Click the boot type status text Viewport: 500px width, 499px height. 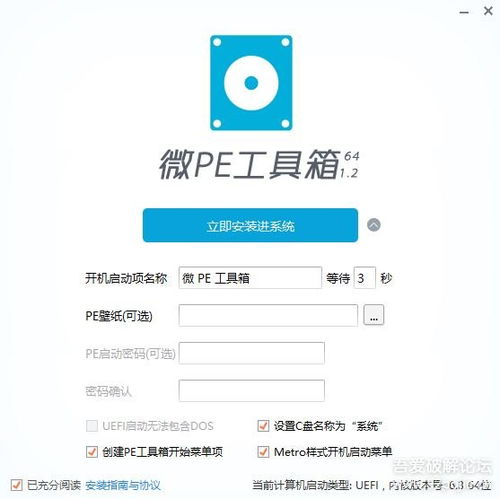371,485
